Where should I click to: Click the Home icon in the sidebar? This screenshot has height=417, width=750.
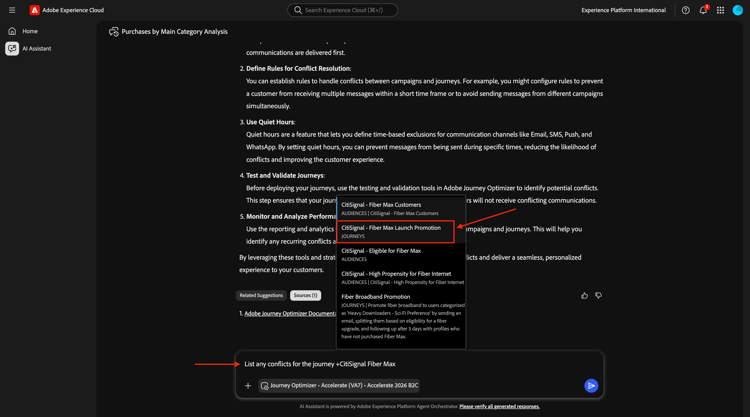12,31
